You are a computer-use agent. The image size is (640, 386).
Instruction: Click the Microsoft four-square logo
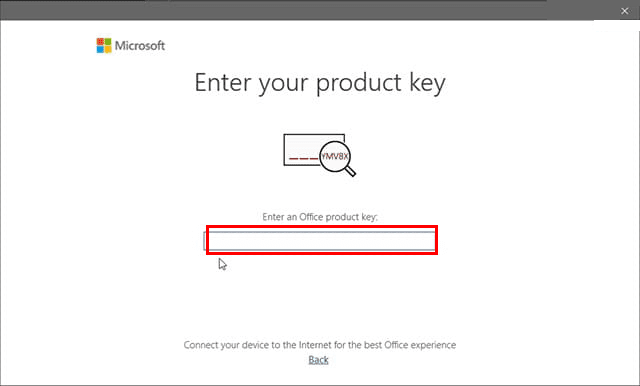click(104, 45)
